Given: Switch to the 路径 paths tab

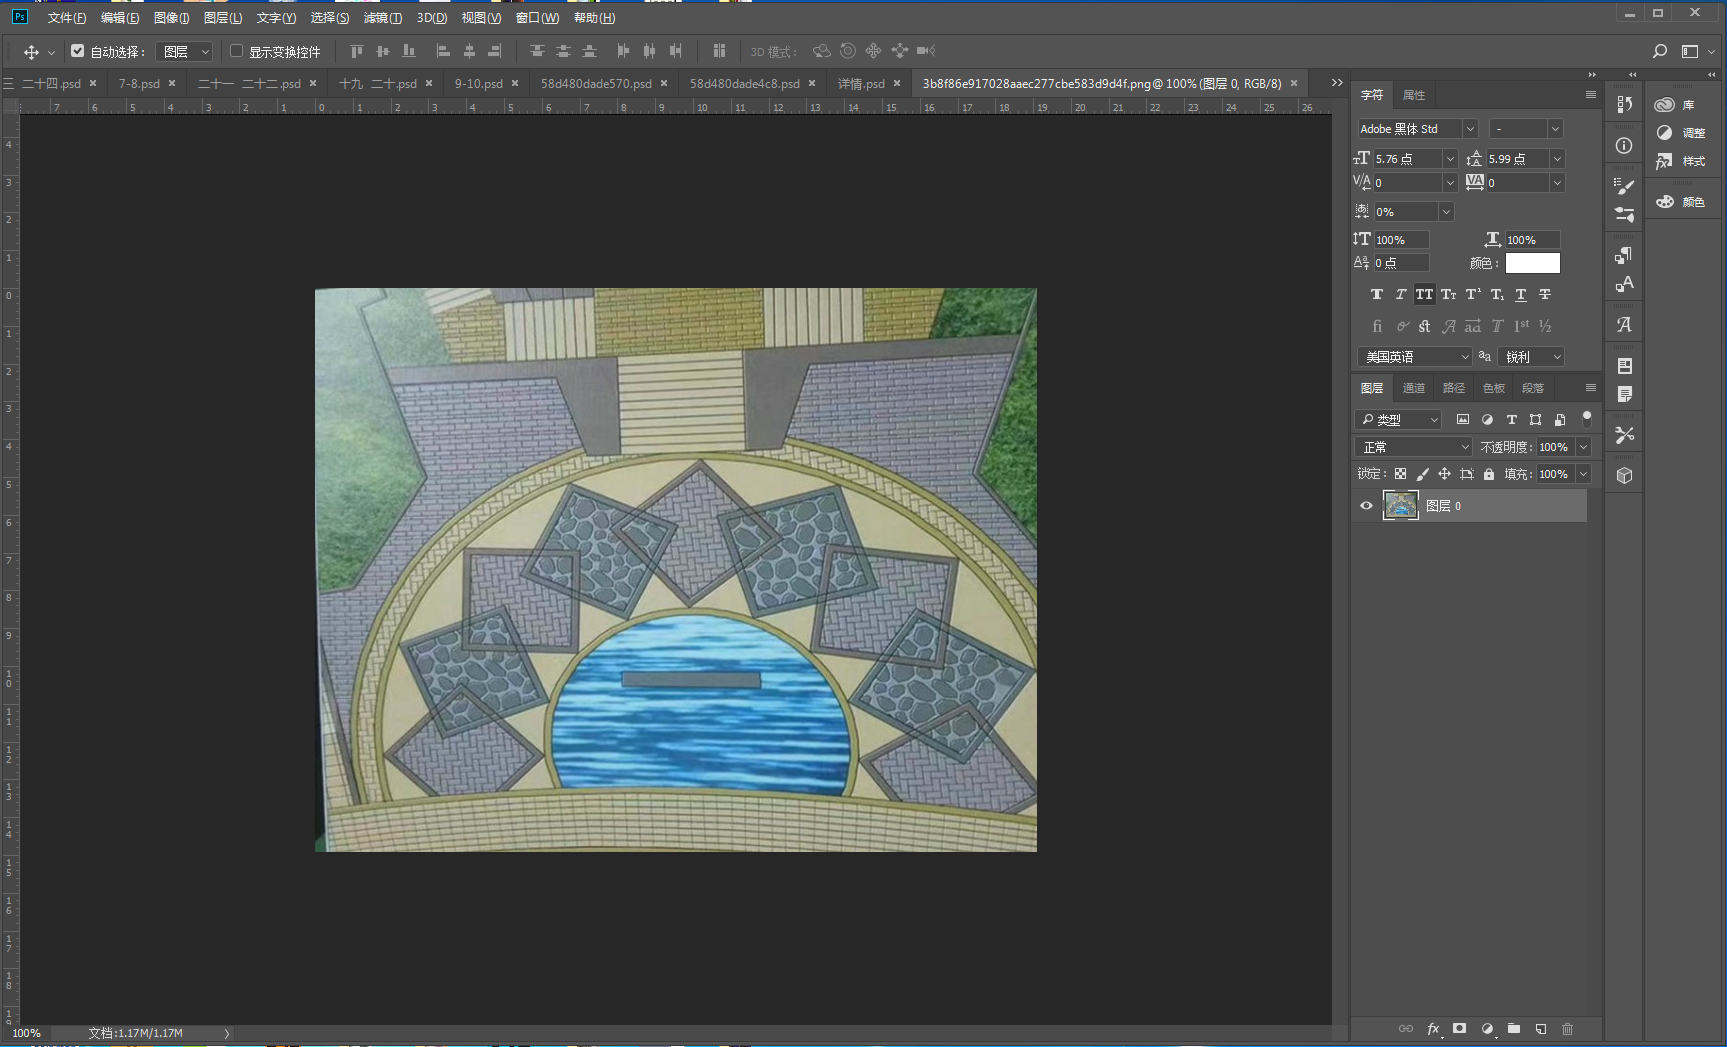Looking at the screenshot, I should 1454,388.
